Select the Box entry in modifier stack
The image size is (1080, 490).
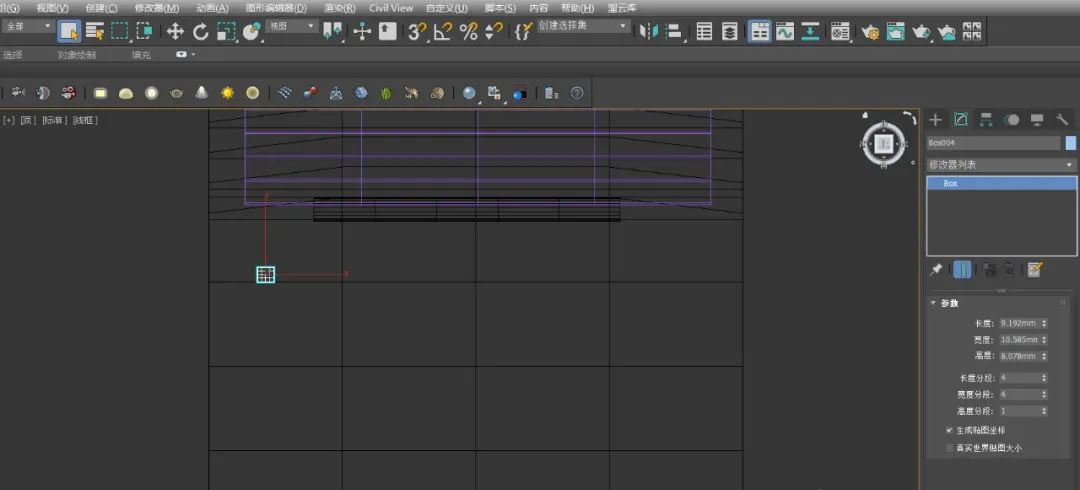point(1001,183)
